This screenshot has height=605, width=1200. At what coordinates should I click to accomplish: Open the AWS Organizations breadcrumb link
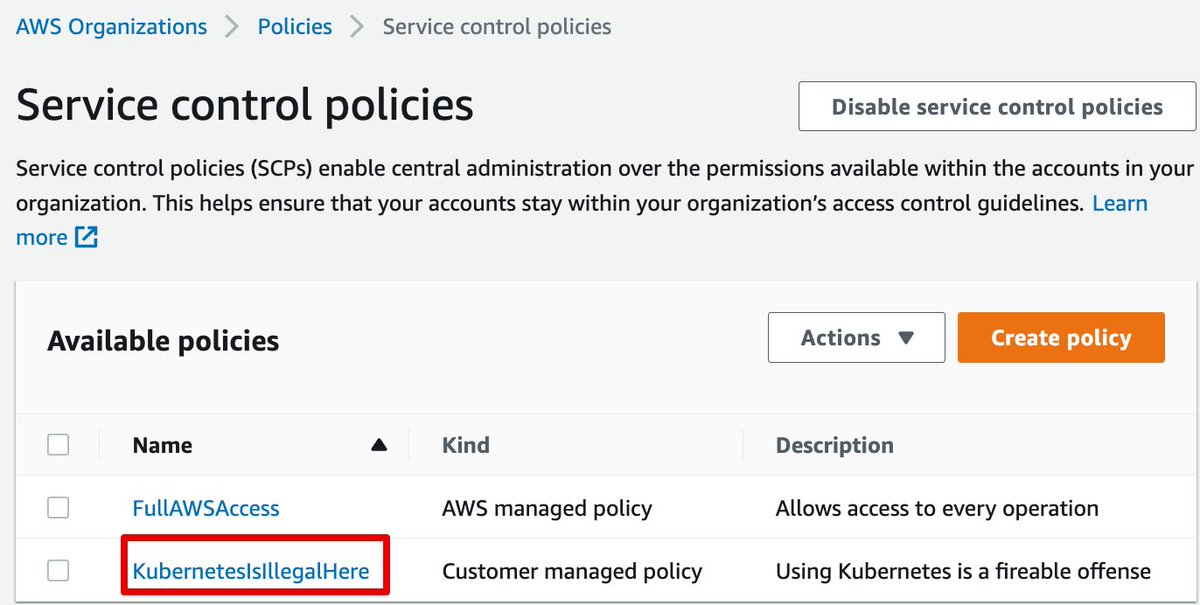pyautogui.click(x=111, y=27)
